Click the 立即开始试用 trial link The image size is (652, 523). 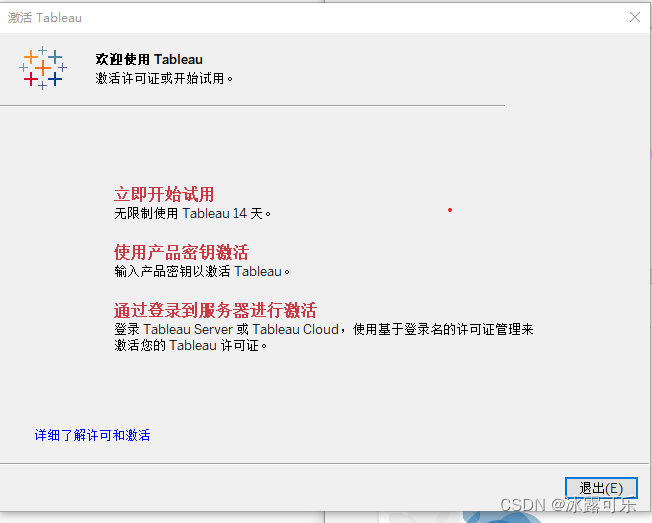[164, 194]
